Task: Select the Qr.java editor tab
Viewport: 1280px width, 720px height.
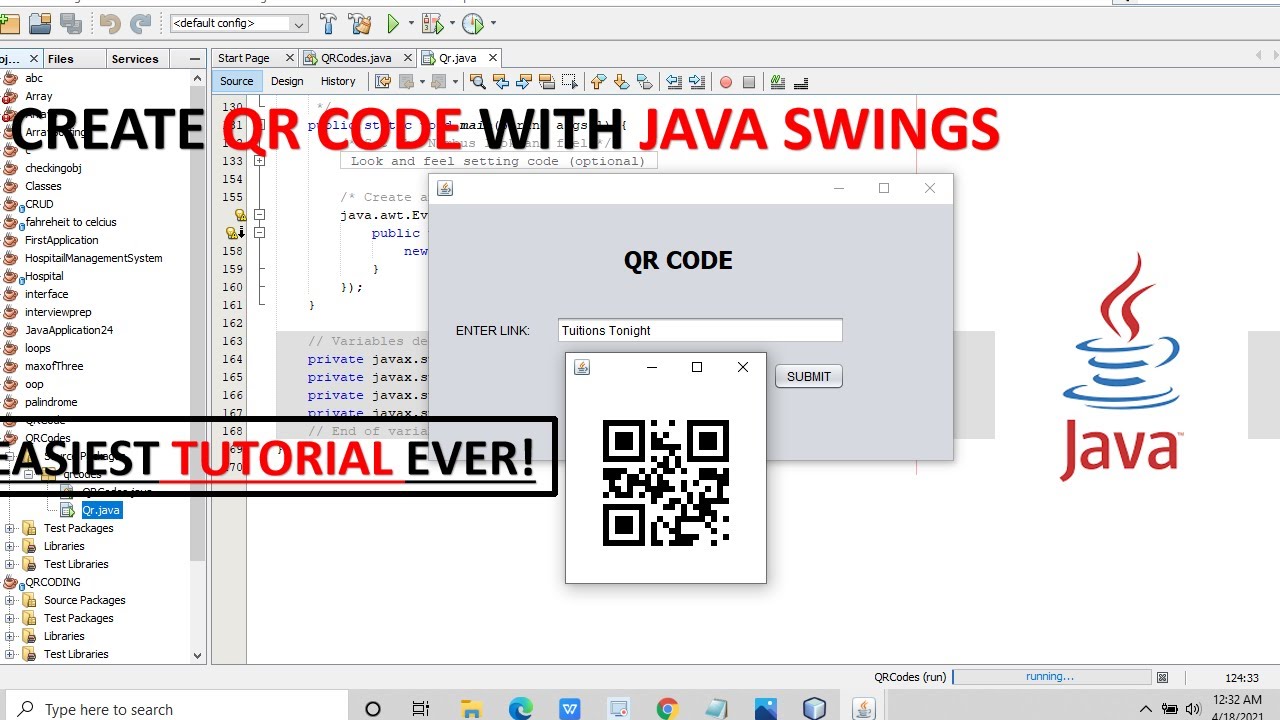Action: [458, 58]
